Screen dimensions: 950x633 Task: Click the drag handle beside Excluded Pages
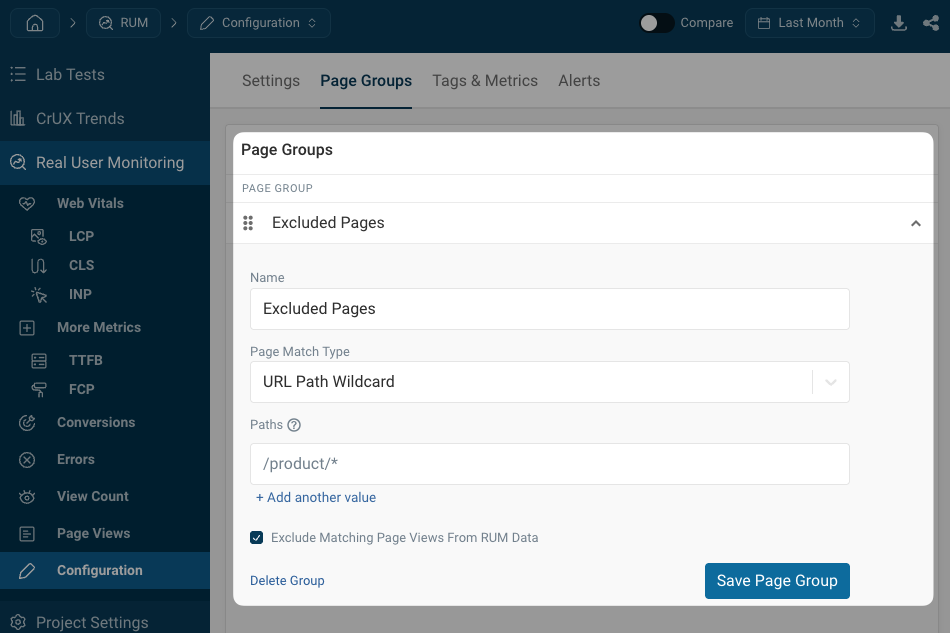[x=248, y=223]
